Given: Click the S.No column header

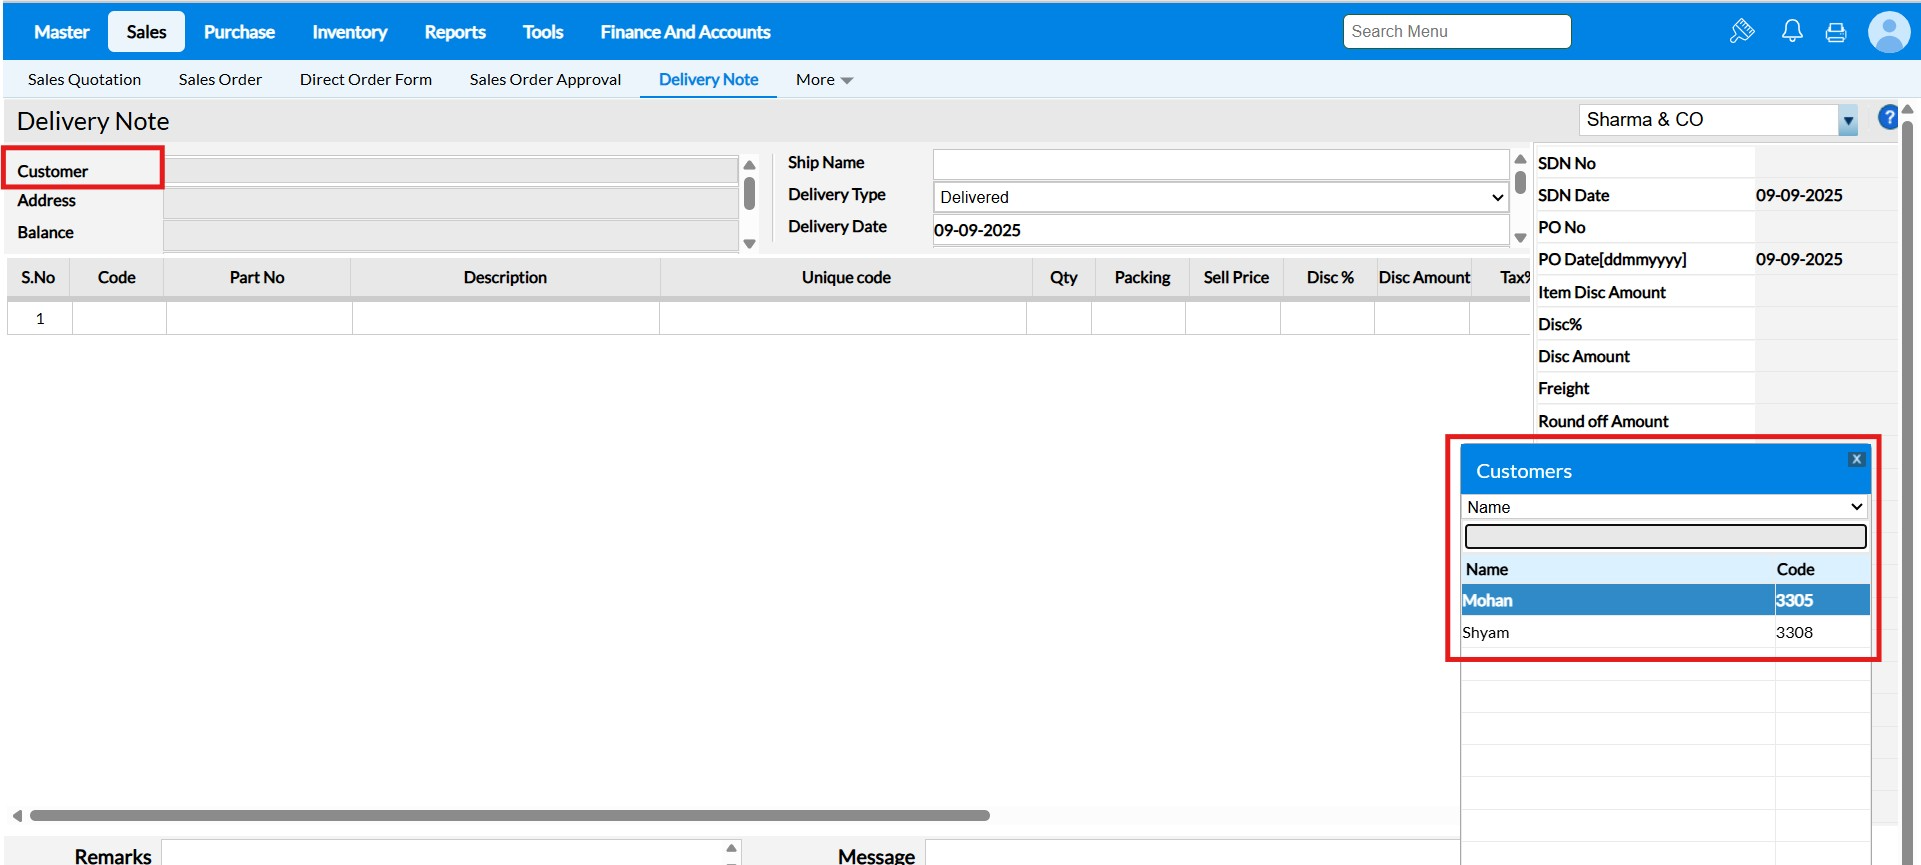Looking at the screenshot, I should coord(38,278).
